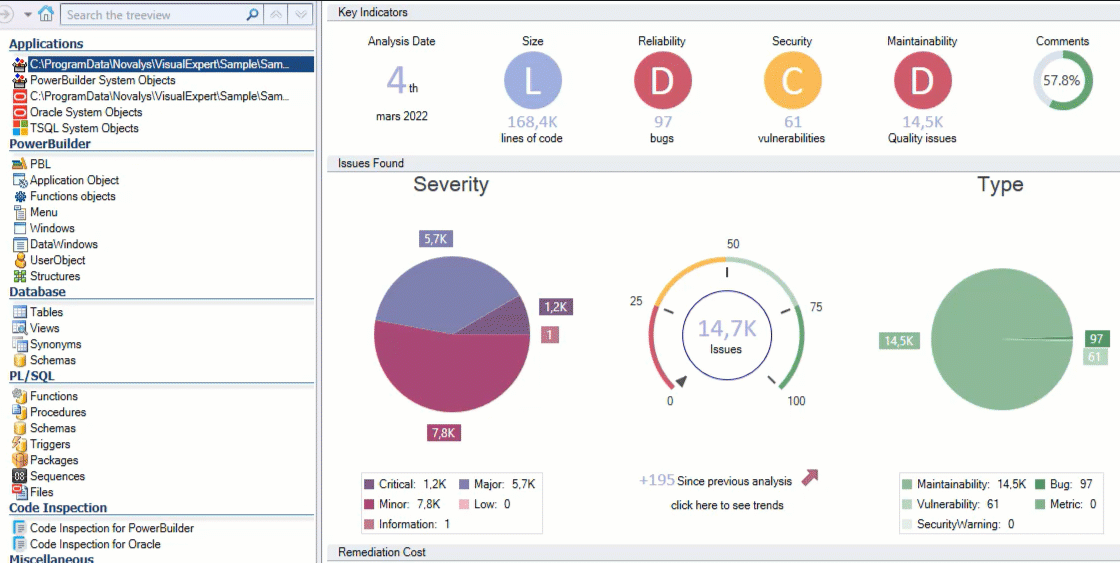Click the Maintainability grade D circle
The width and height of the screenshot is (1120, 563).
pyautogui.click(x=922, y=81)
